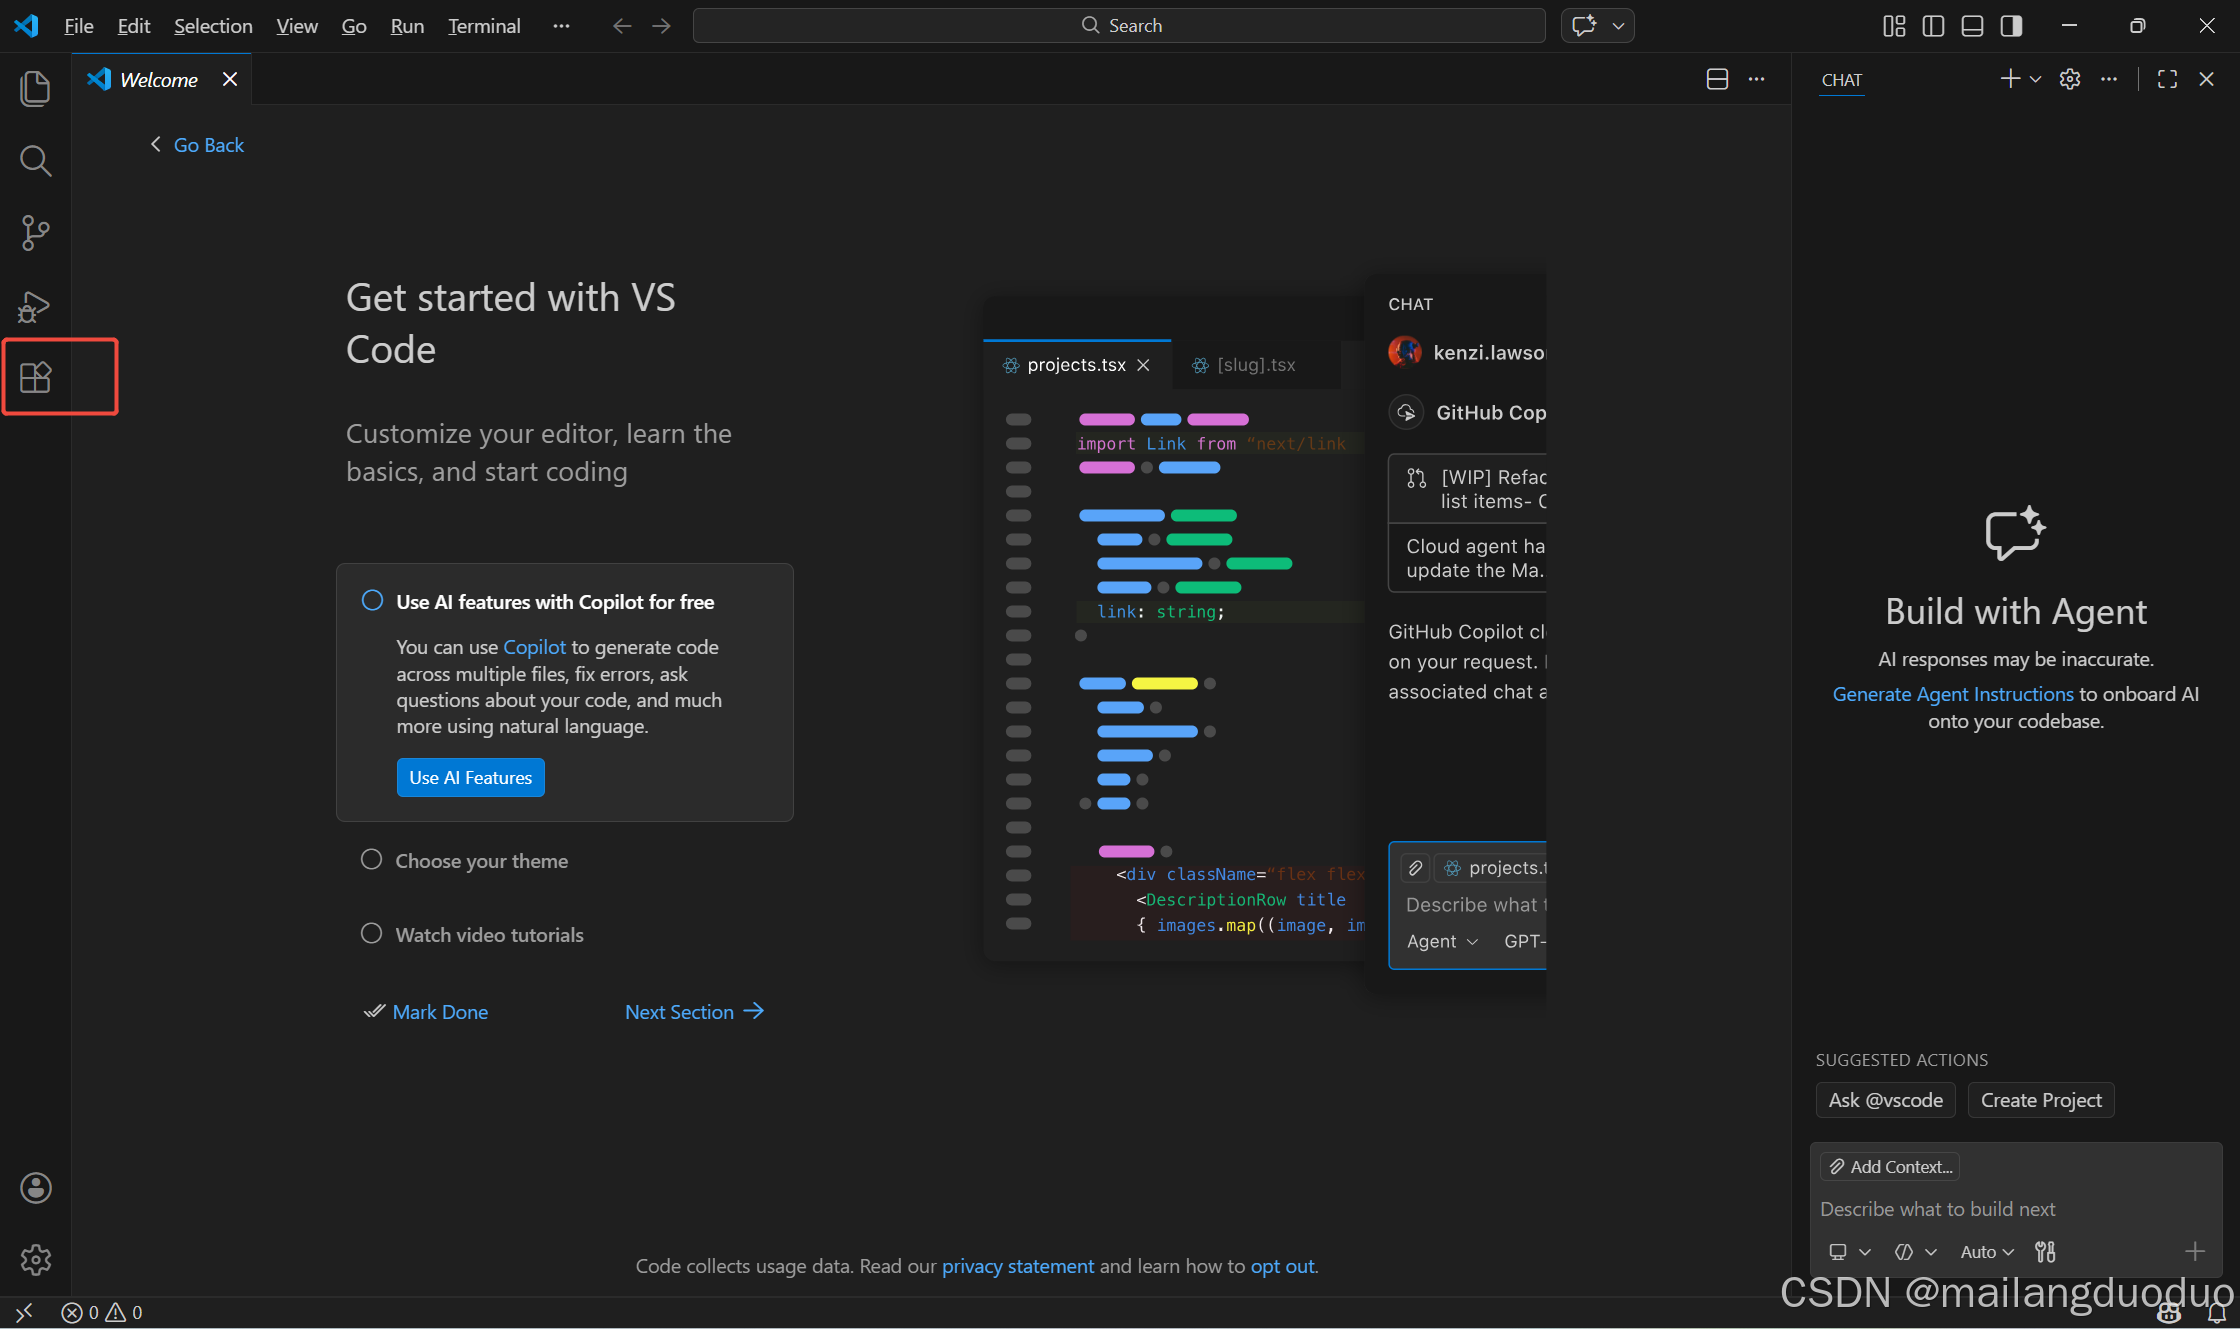Open the Accounts menu icon

(35, 1188)
